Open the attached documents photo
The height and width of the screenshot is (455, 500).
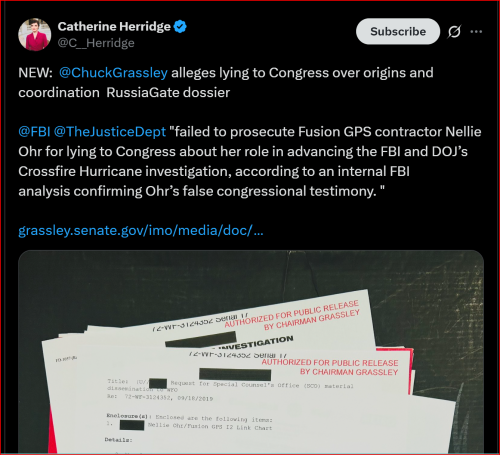coord(251,352)
